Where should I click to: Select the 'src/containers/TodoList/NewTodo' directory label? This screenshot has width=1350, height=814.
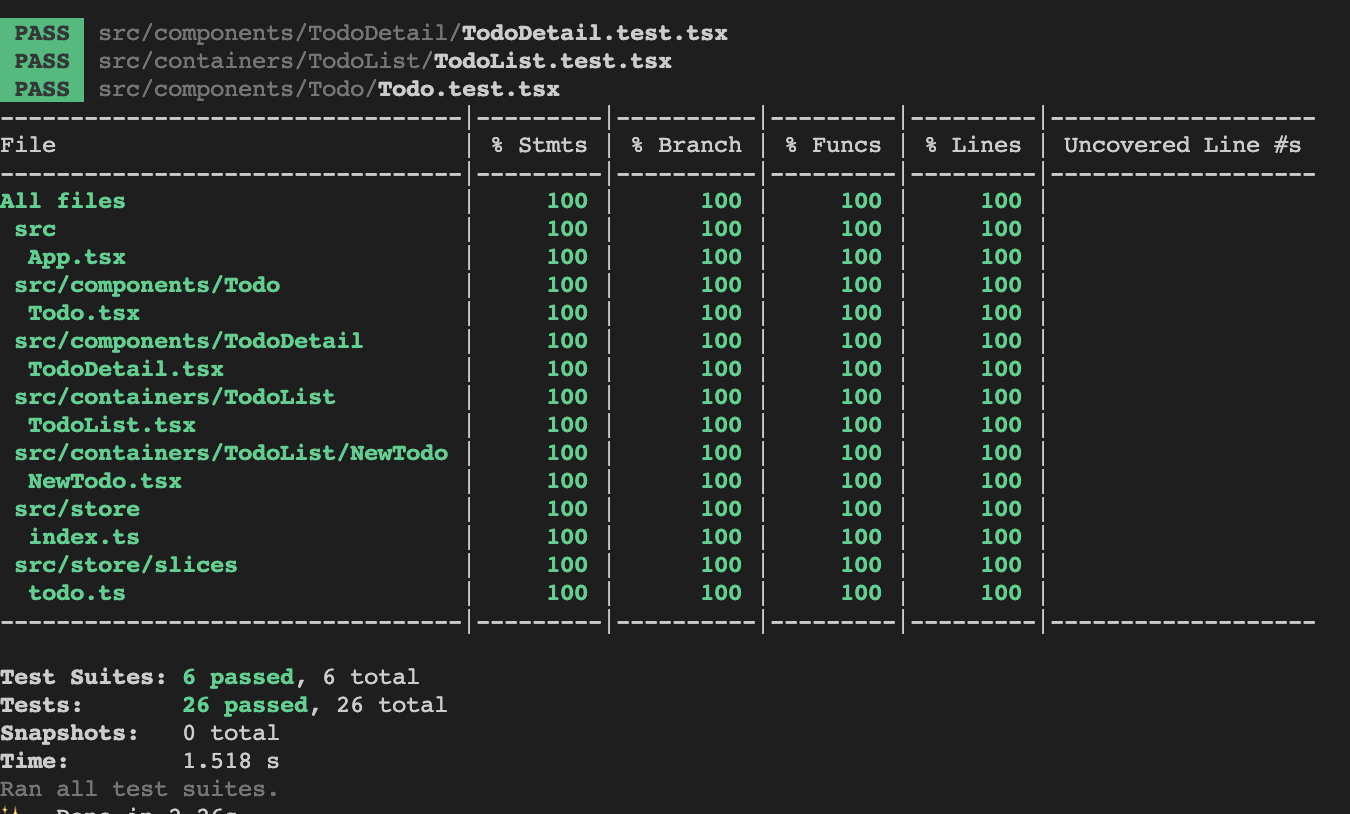click(x=231, y=453)
